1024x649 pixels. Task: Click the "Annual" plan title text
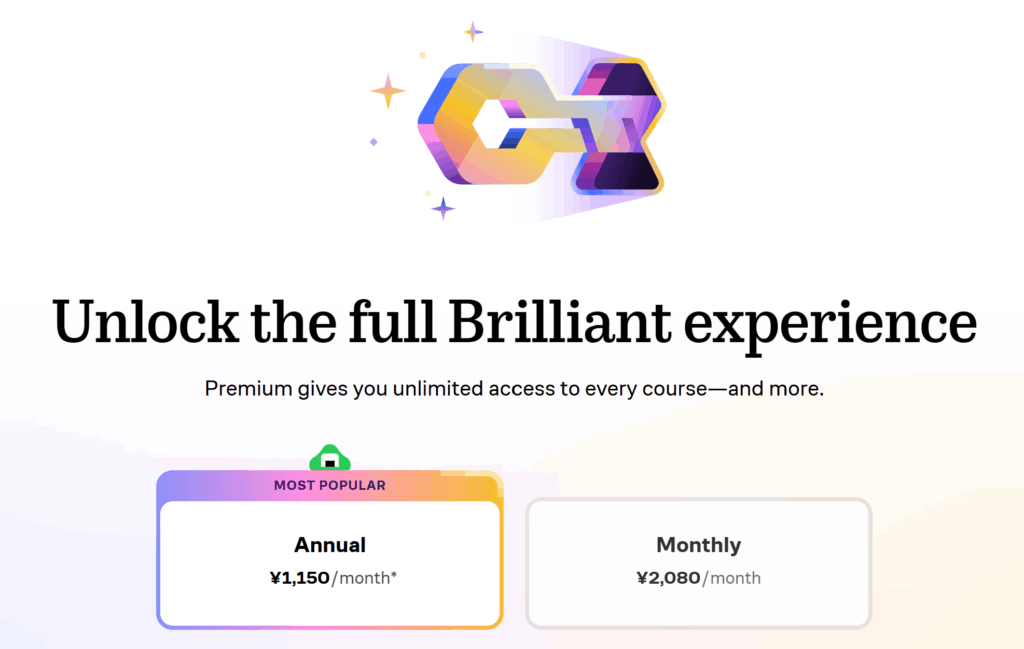point(330,545)
